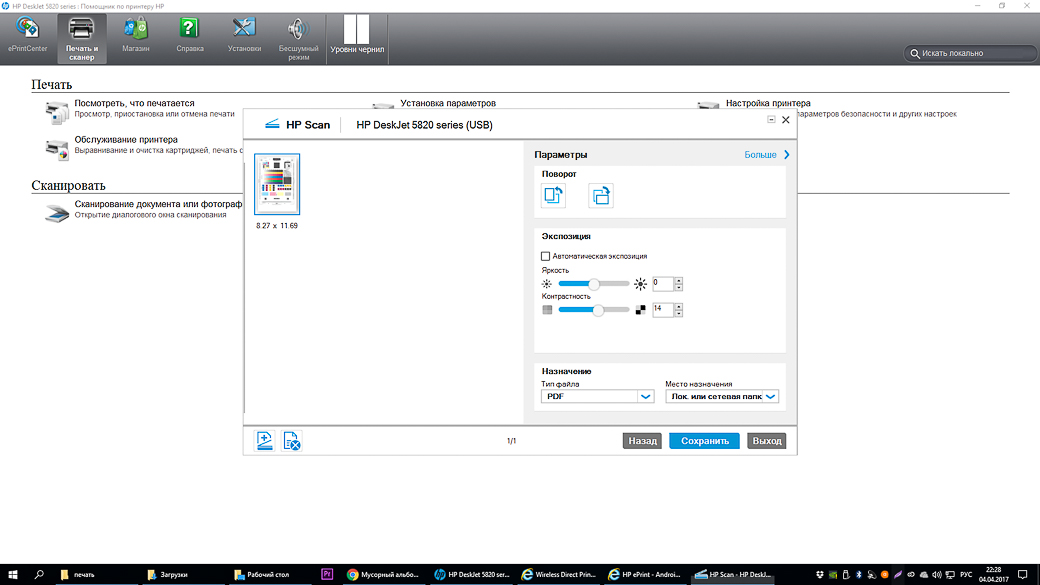The image size is (1040, 585).
Task: Switch to Wireless Direct Print browser window
Action: (x=560, y=574)
